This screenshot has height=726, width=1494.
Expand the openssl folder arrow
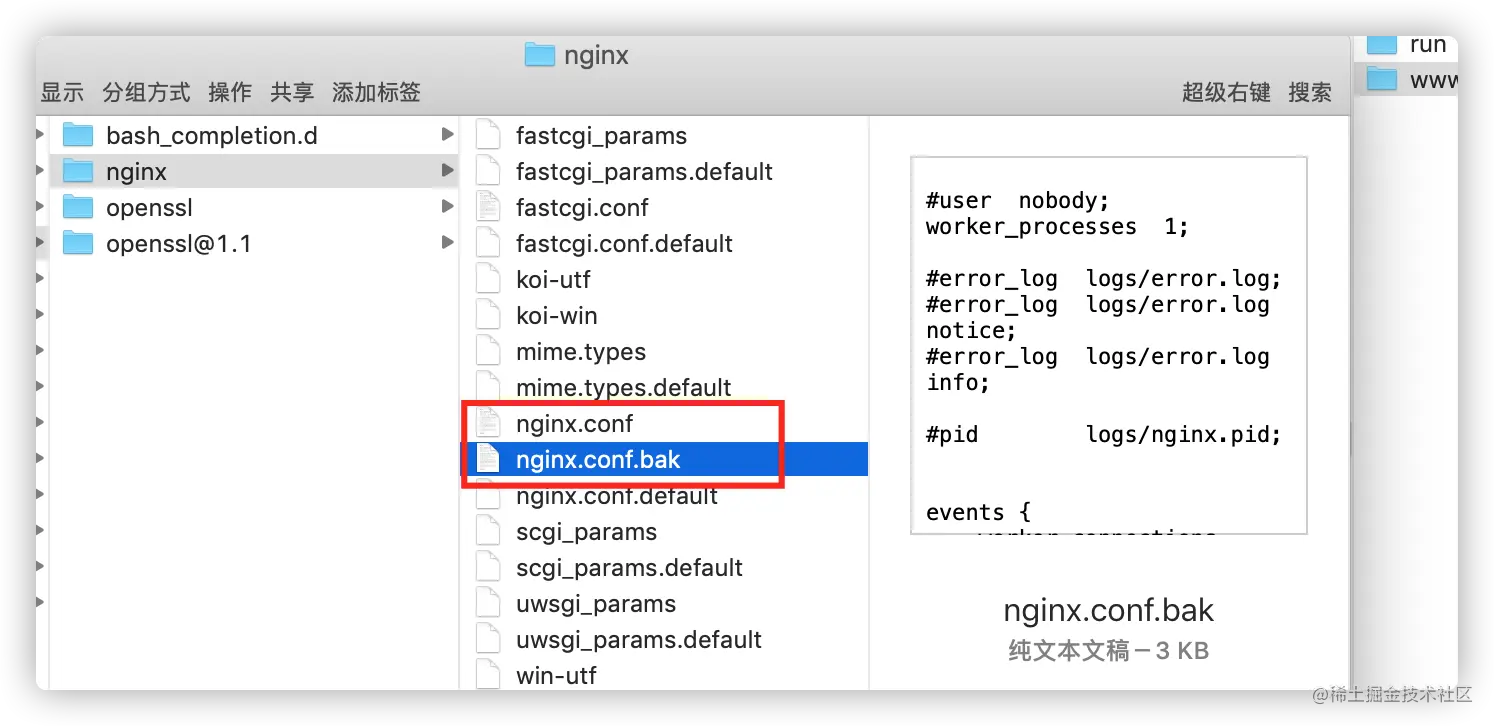(447, 207)
